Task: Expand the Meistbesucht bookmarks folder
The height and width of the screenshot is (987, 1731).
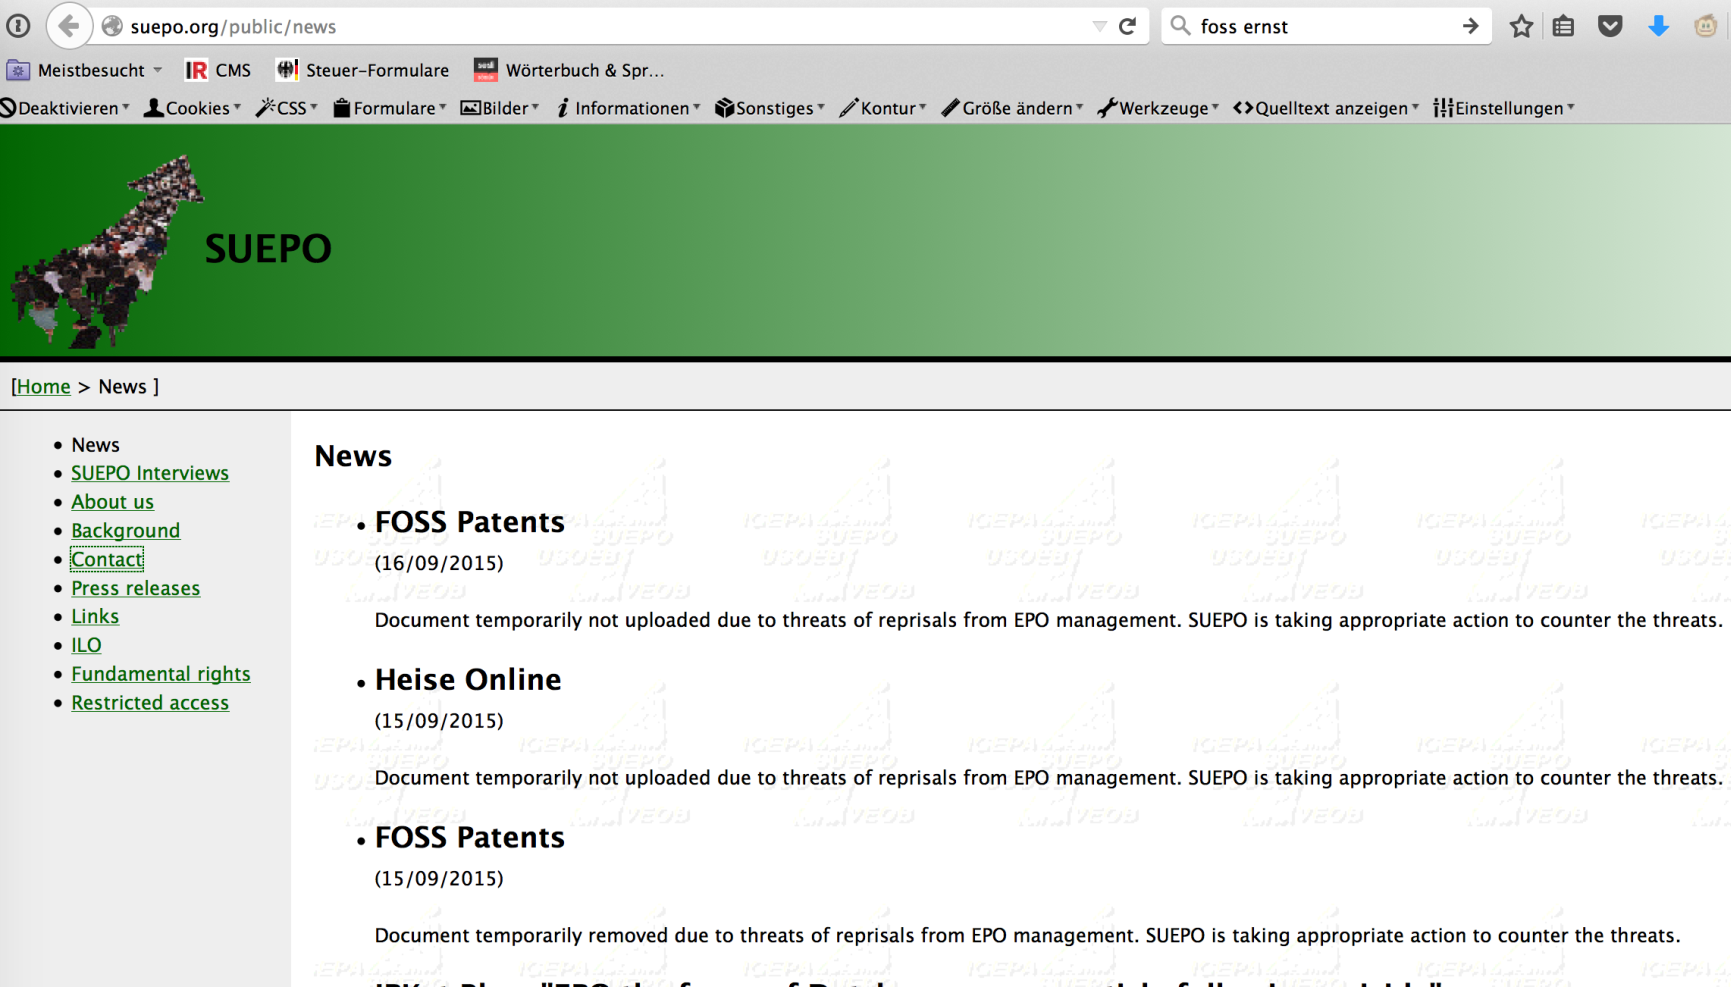Action: (84, 70)
